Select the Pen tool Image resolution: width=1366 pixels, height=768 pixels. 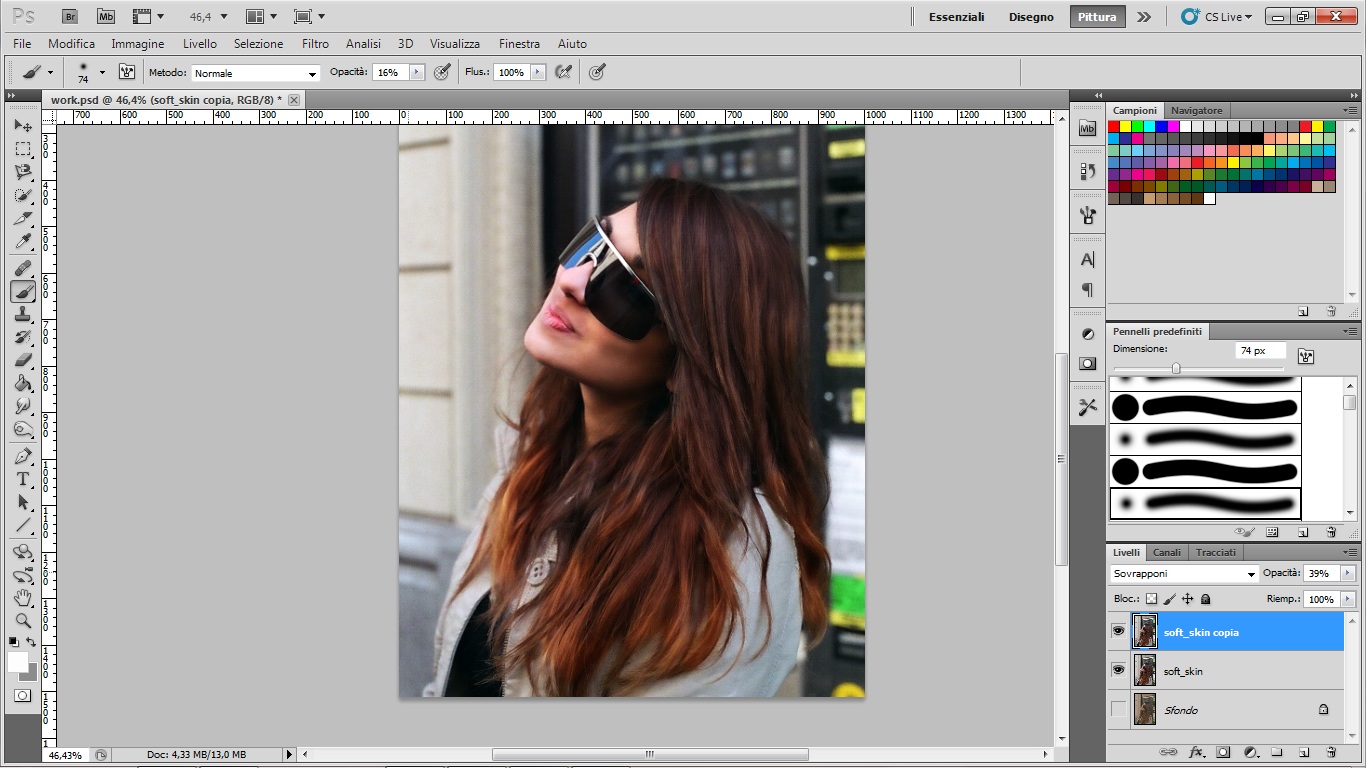coord(23,456)
